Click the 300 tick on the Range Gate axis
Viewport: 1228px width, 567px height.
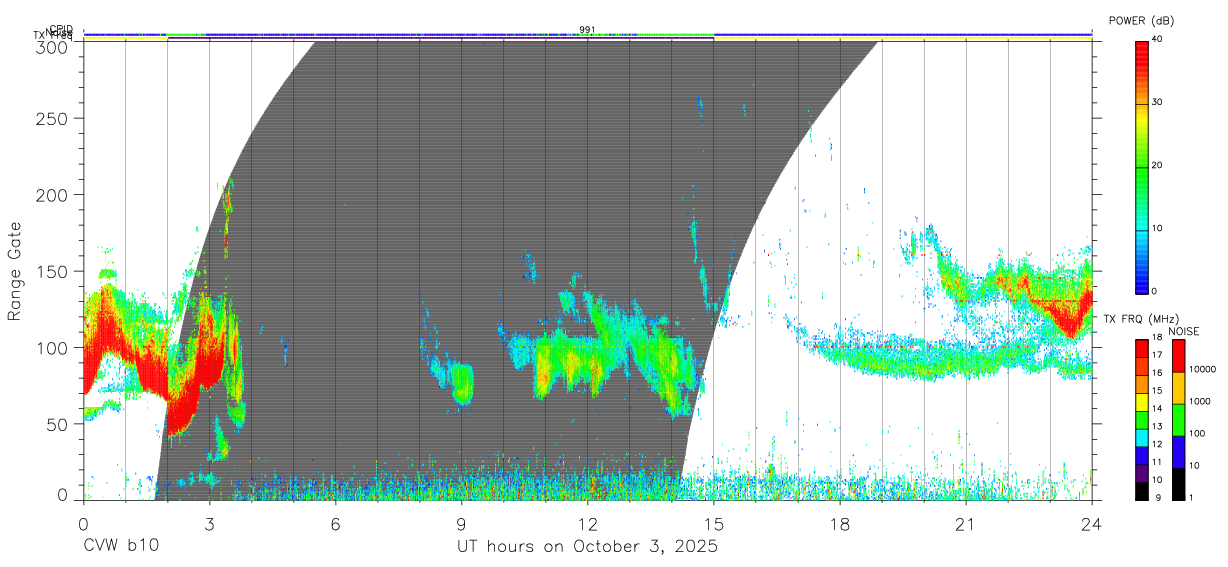(54, 47)
